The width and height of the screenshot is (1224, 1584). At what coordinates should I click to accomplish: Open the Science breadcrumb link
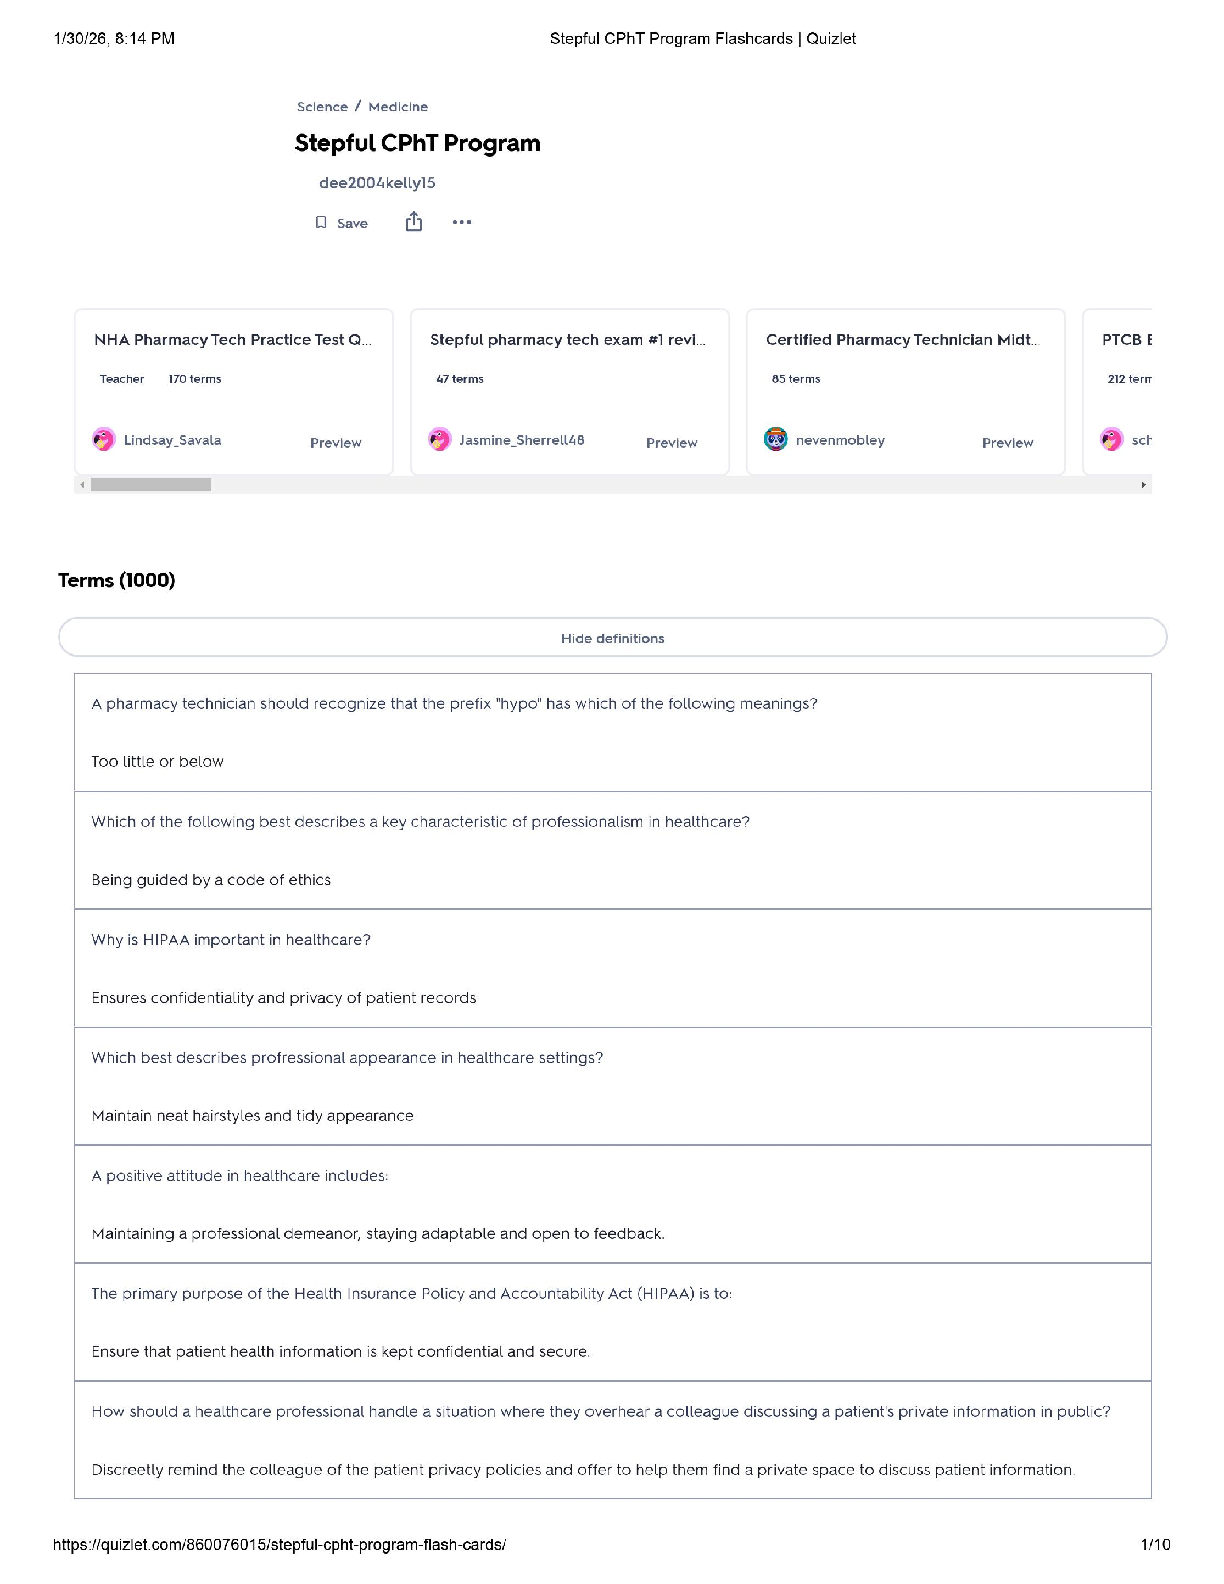[x=322, y=107]
